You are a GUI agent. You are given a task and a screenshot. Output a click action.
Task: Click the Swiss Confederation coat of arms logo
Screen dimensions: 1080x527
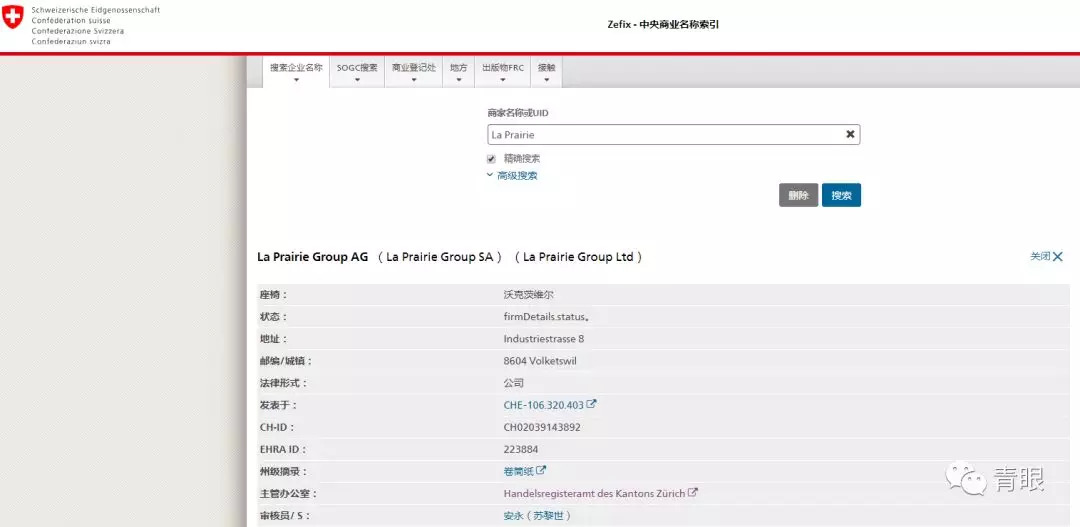coord(12,17)
